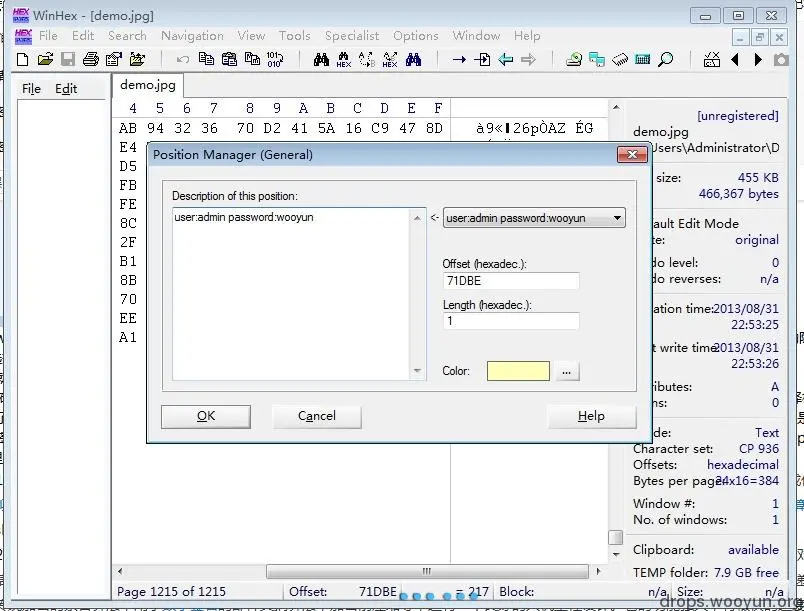Image resolution: width=804 pixels, height=611 pixels.
Task: Open the View menu
Action: [251, 35]
